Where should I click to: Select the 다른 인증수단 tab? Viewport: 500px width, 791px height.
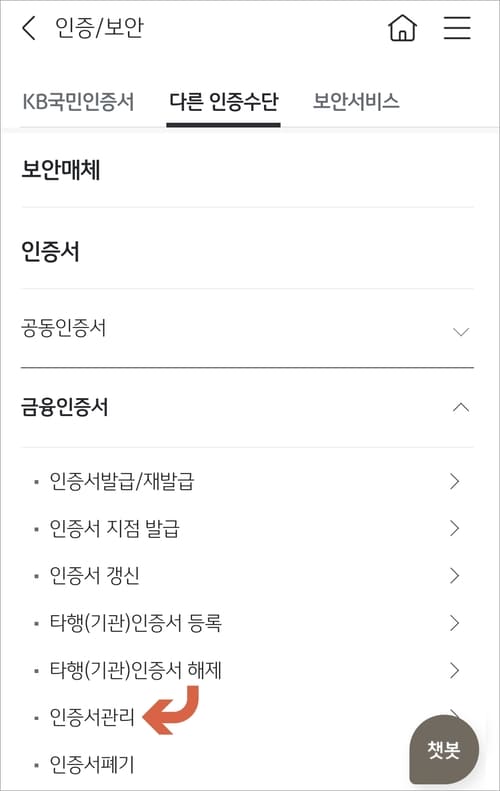click(x=224, y=101)
